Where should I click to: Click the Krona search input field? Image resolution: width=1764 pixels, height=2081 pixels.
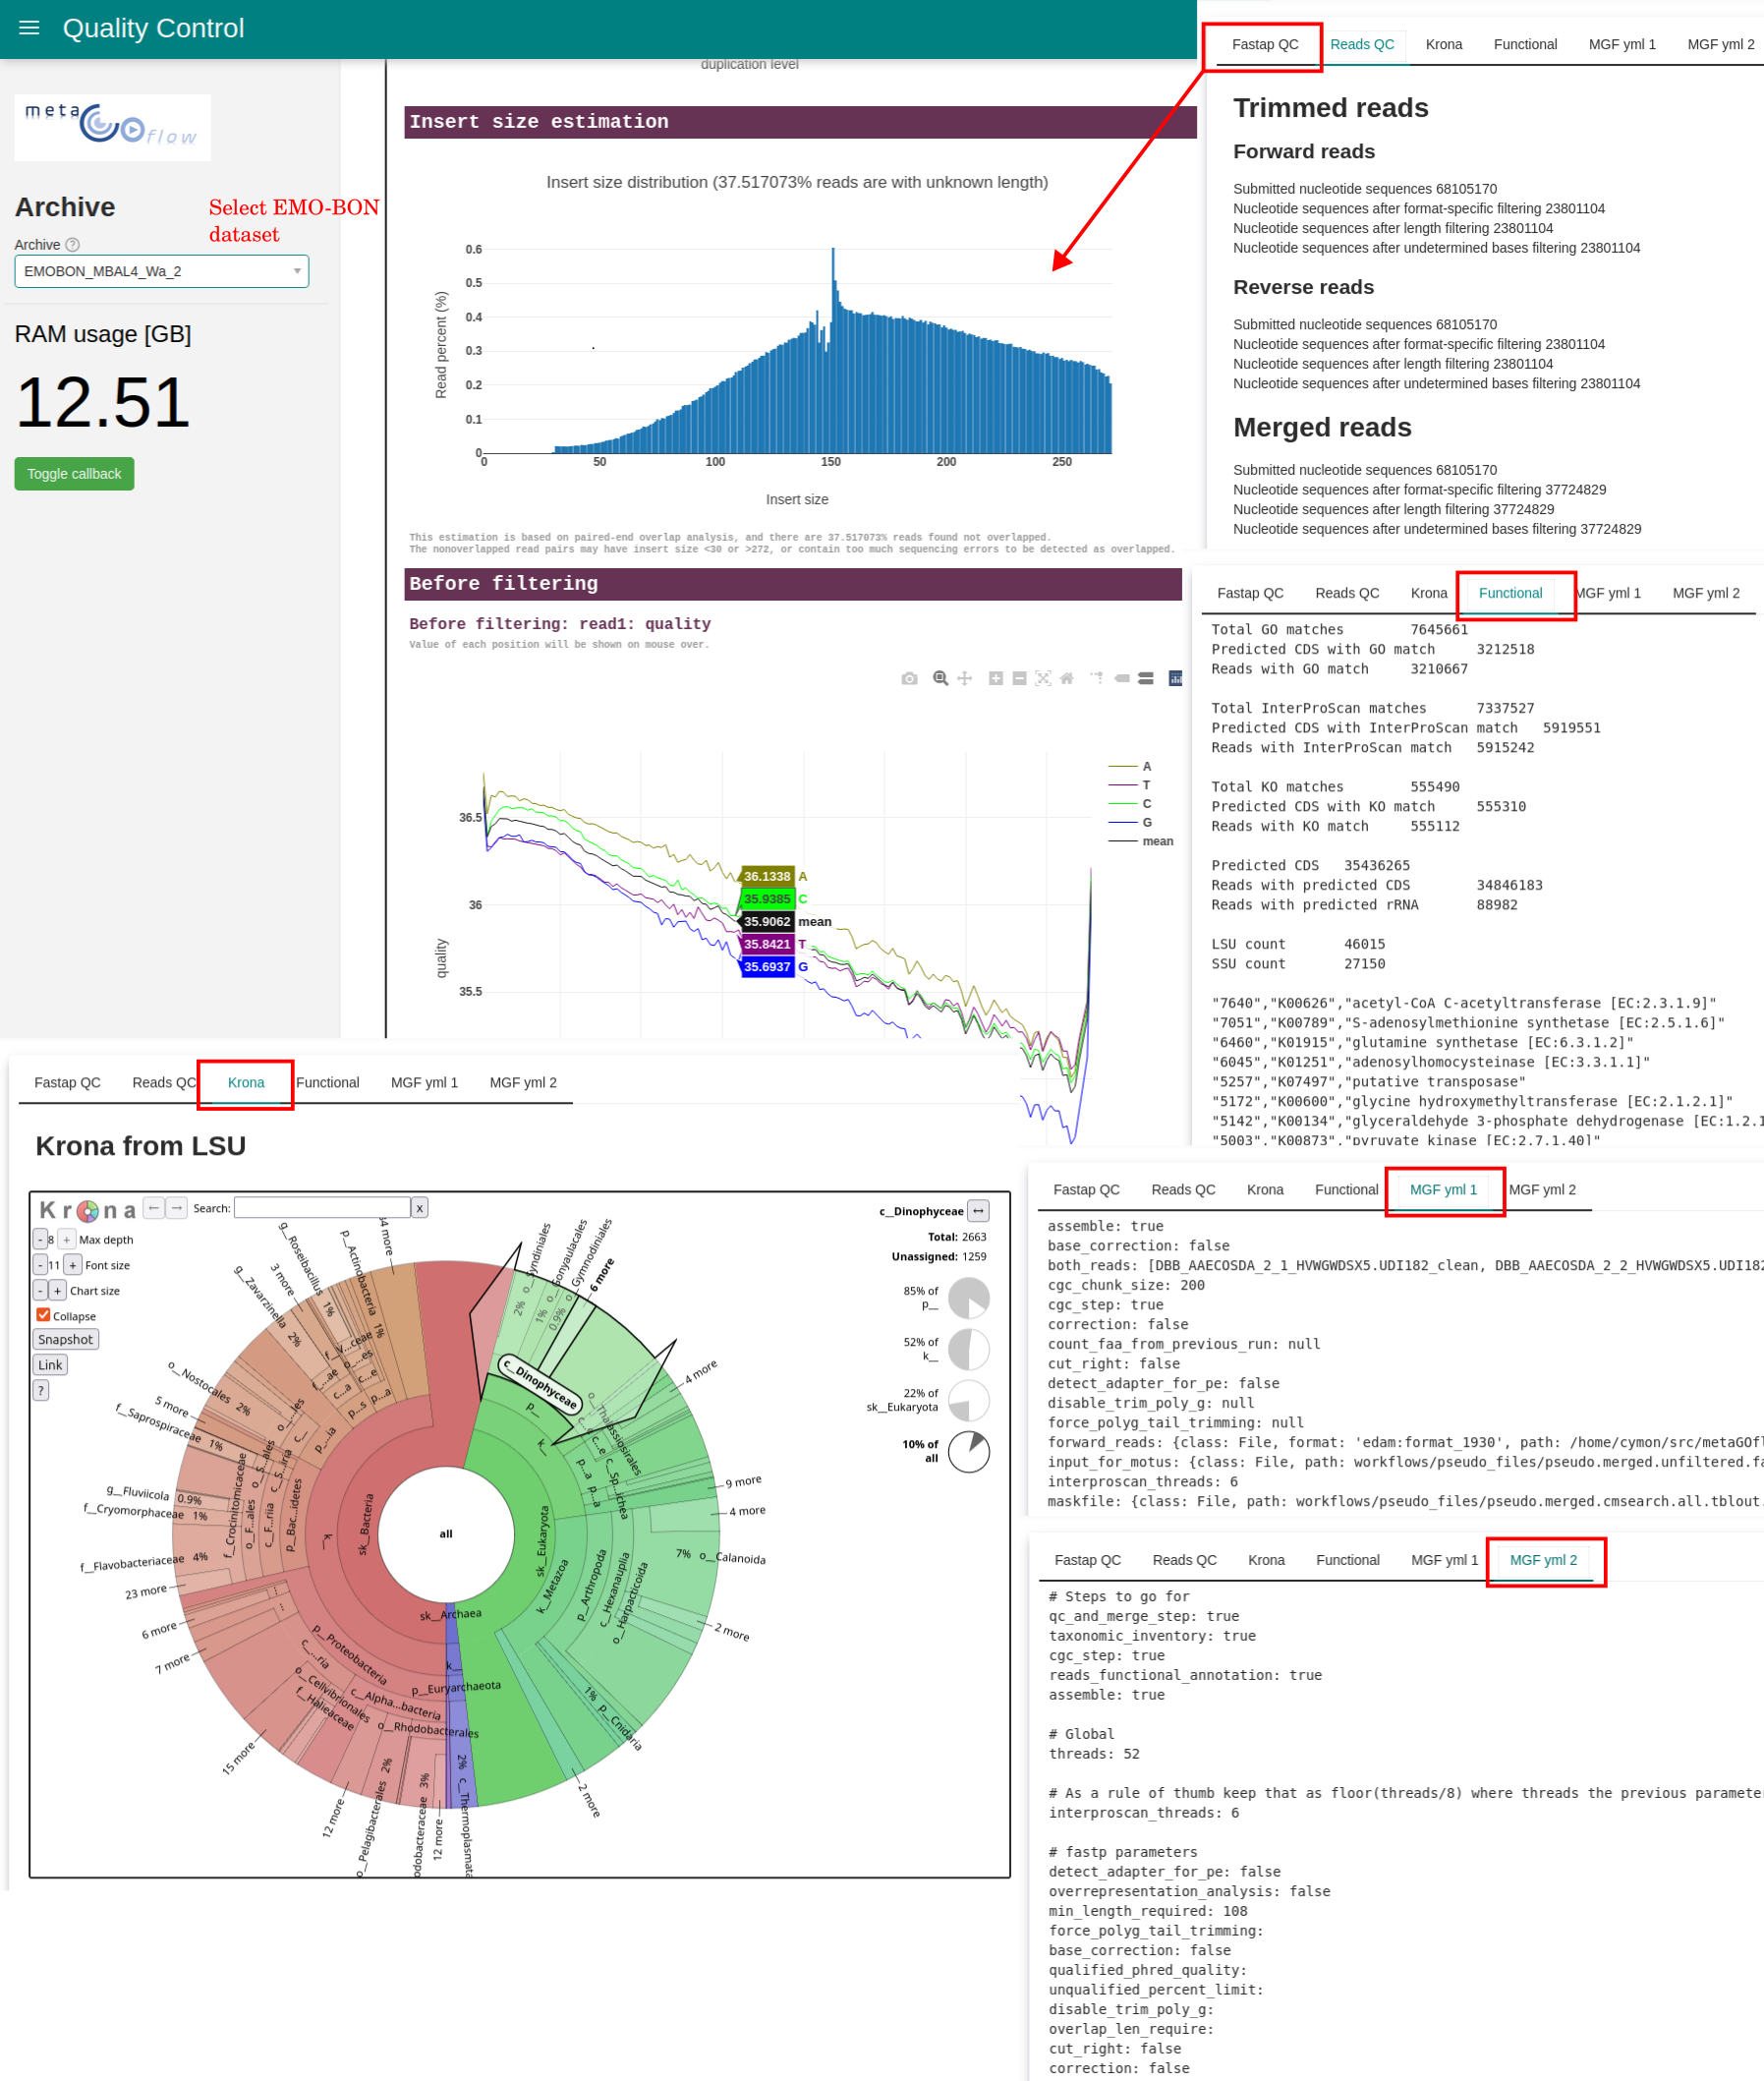(x=321, y=1208)
